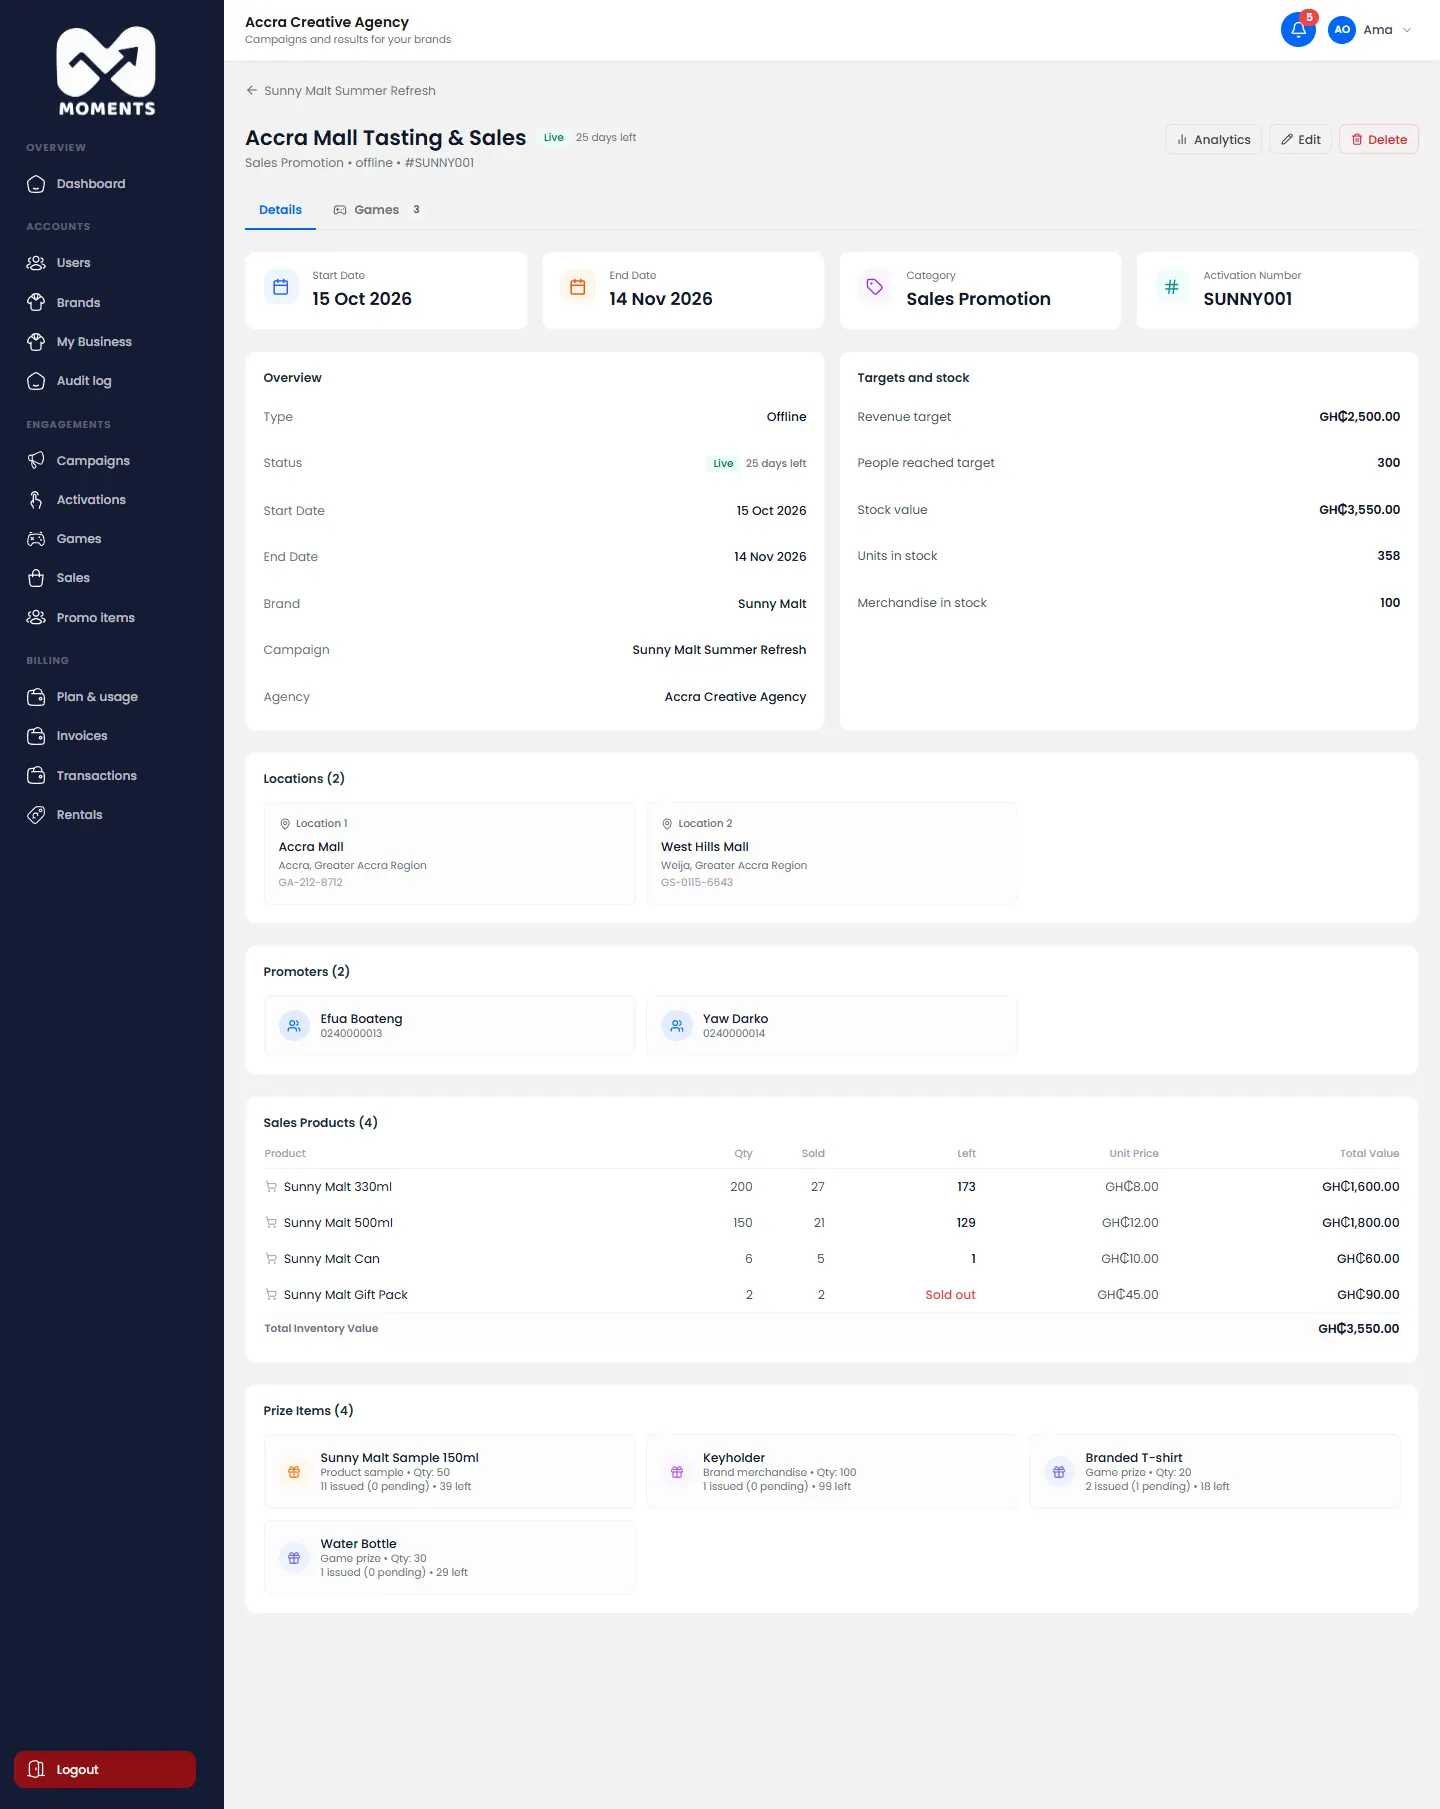Click the Promo items sidebar icon
1440x1809 pixels.
[36, 617]
